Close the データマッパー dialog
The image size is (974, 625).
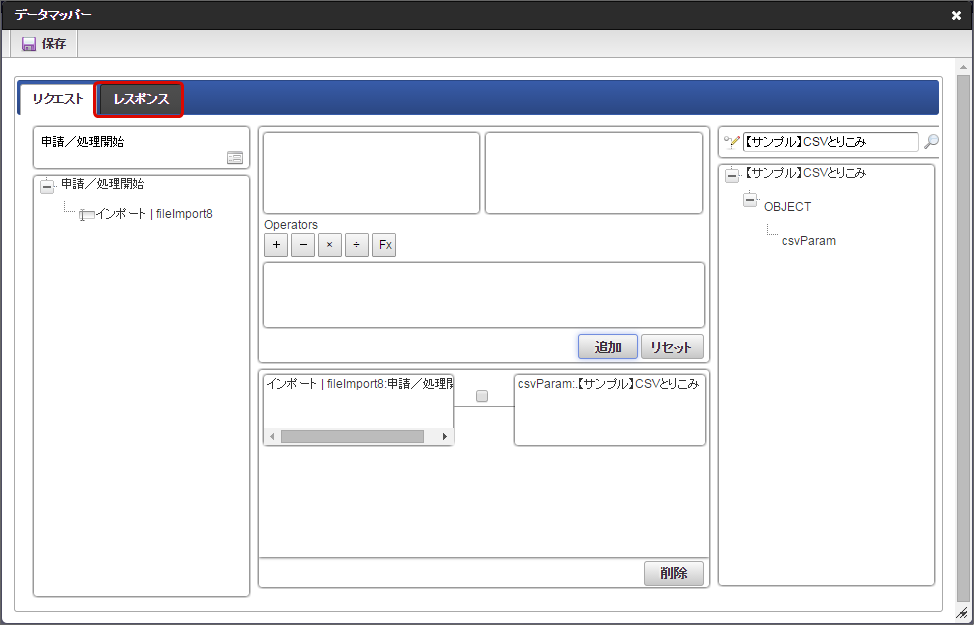coord(956,16)
